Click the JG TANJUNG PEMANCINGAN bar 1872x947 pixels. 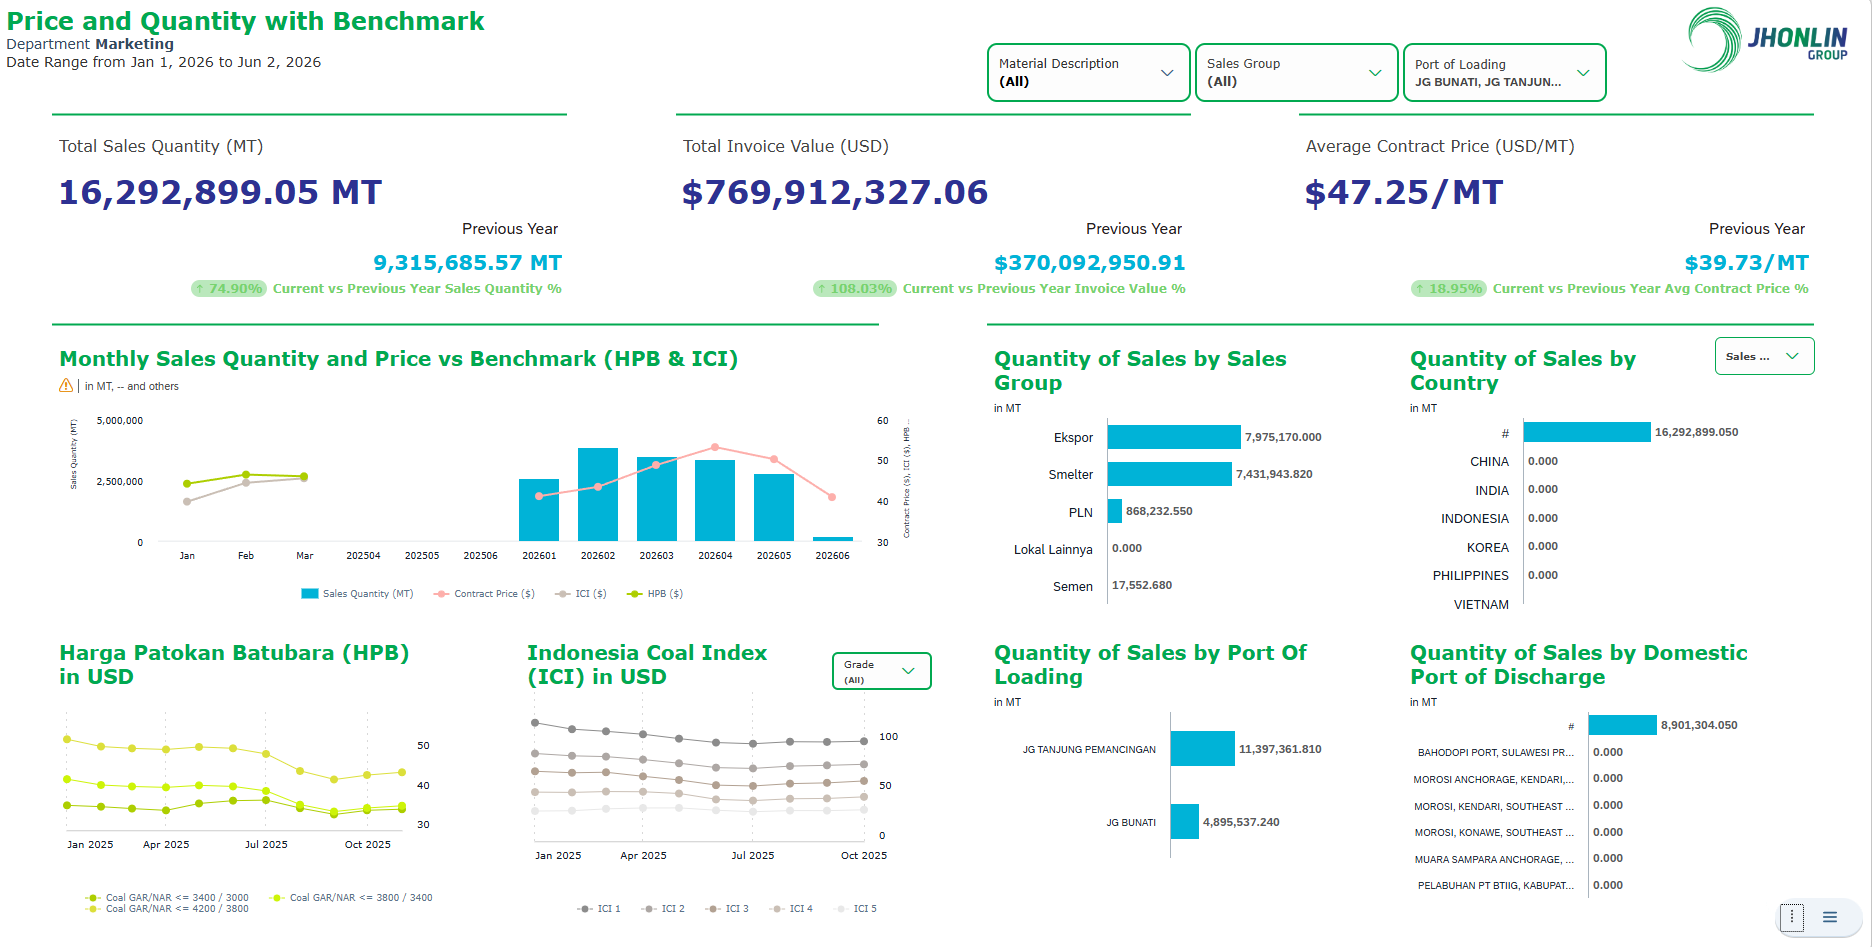(1203, 749)
